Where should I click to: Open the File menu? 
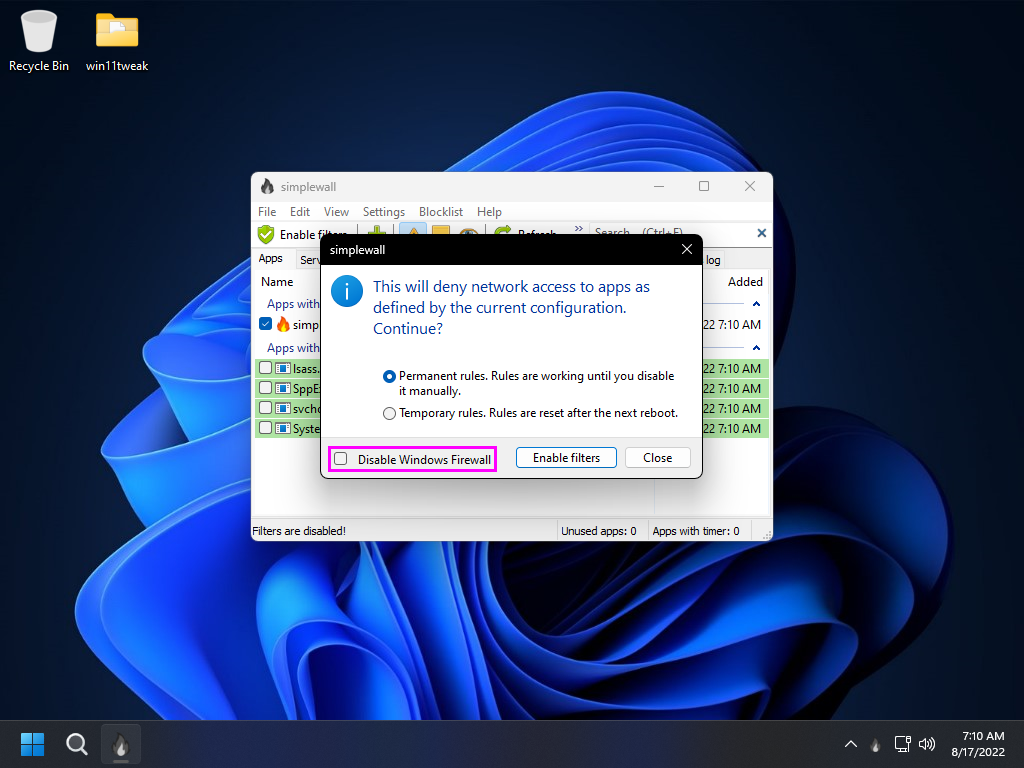coord(266,212)
